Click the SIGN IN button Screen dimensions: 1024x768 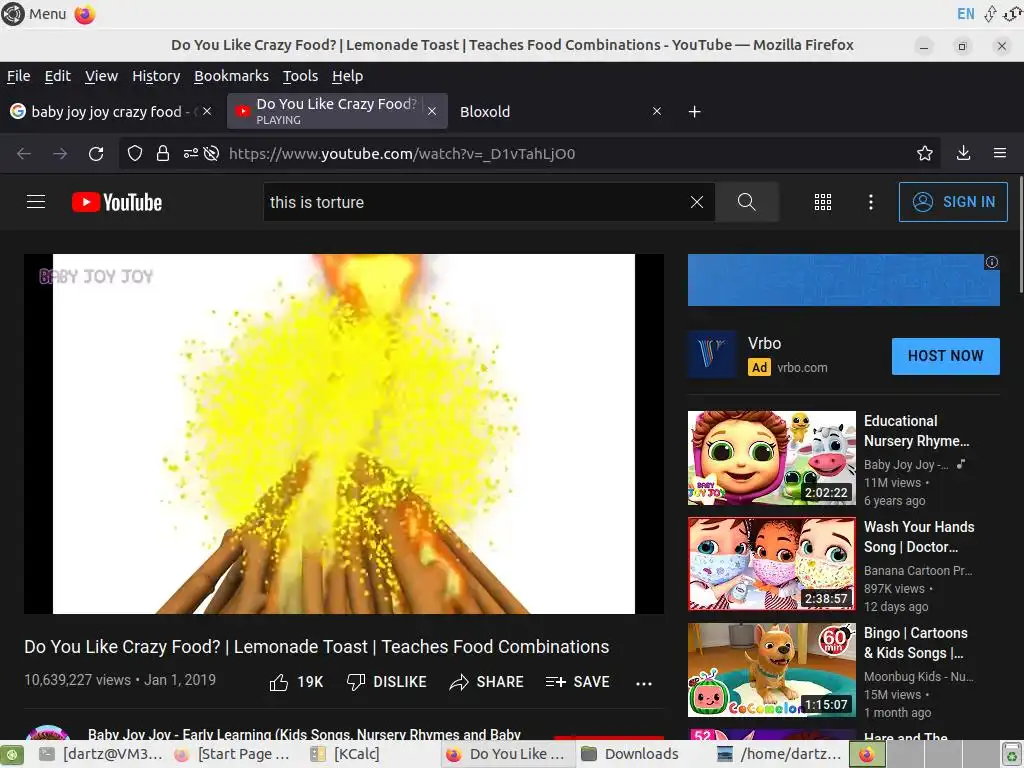(x=953, y=202)
